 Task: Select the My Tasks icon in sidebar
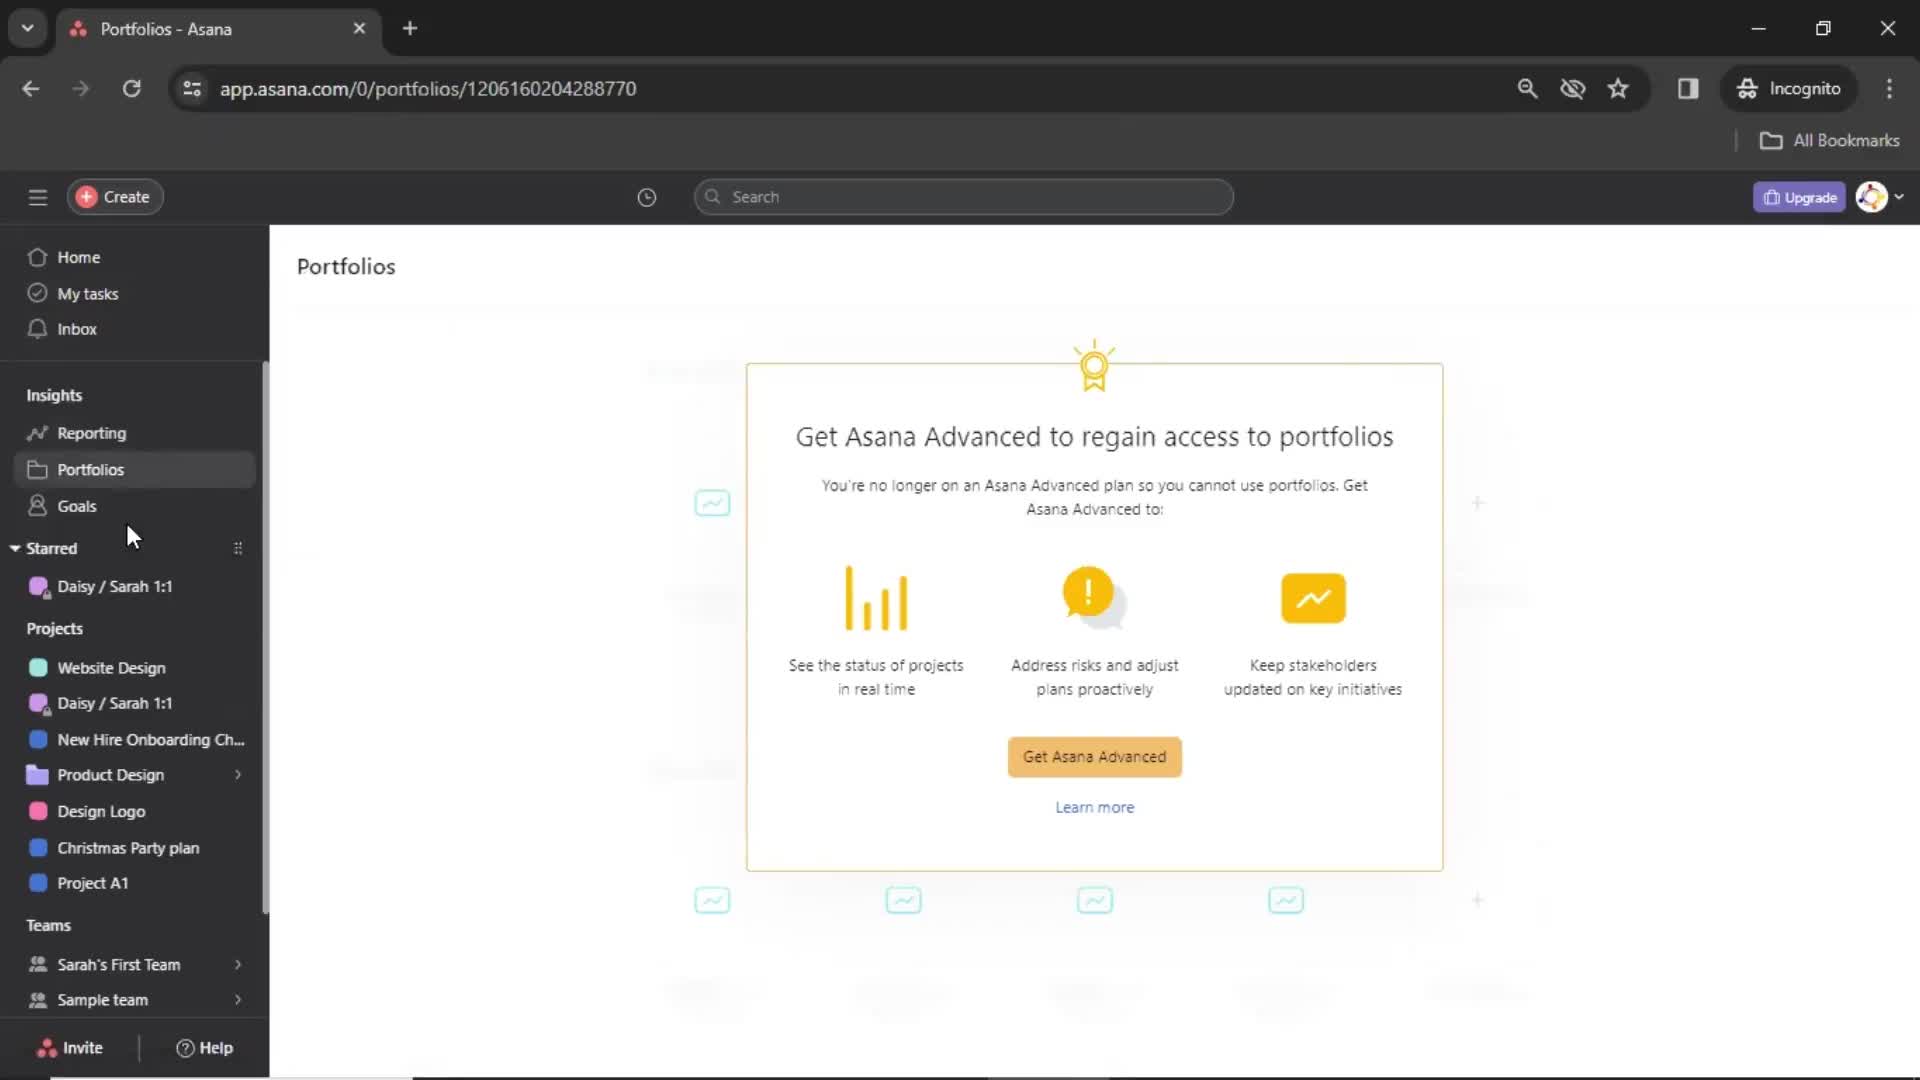pyautogui.click(x=38, y=293)
